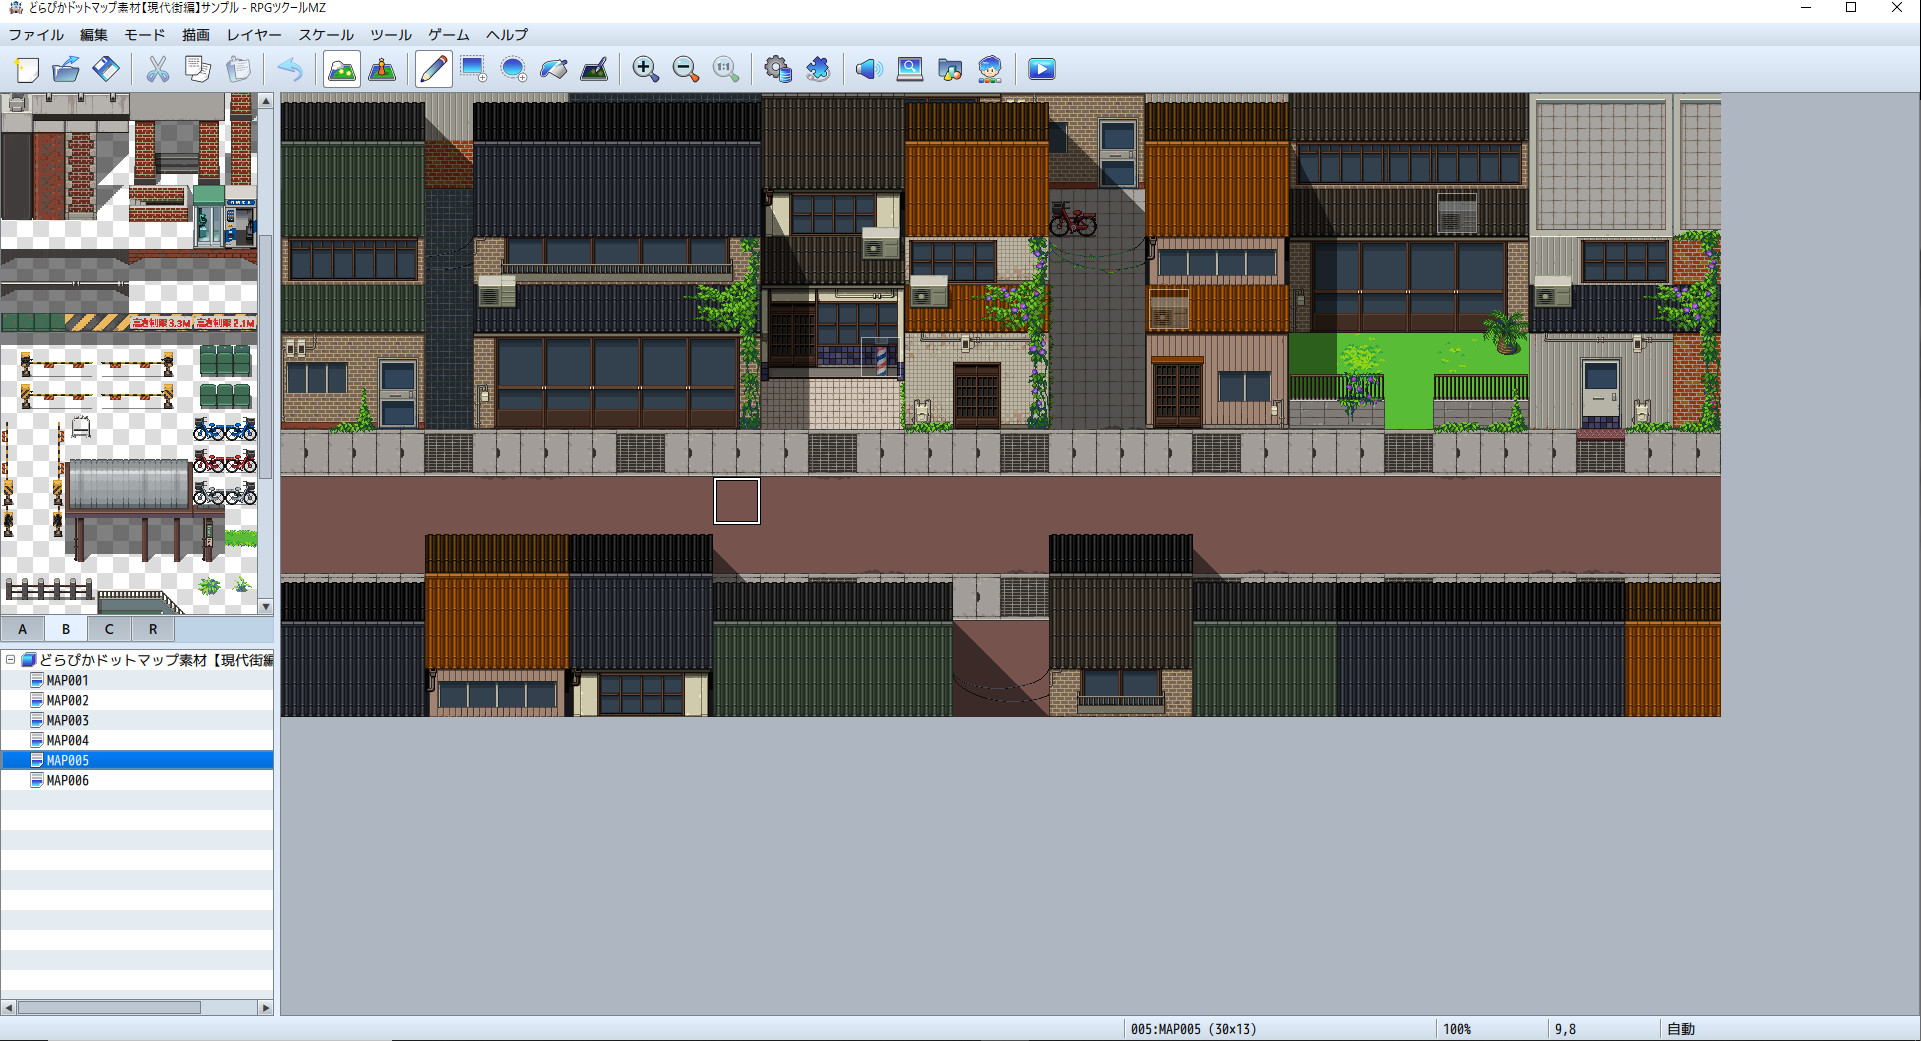
Task: Undo the last map edit
Action: click(x=290, y=69)
